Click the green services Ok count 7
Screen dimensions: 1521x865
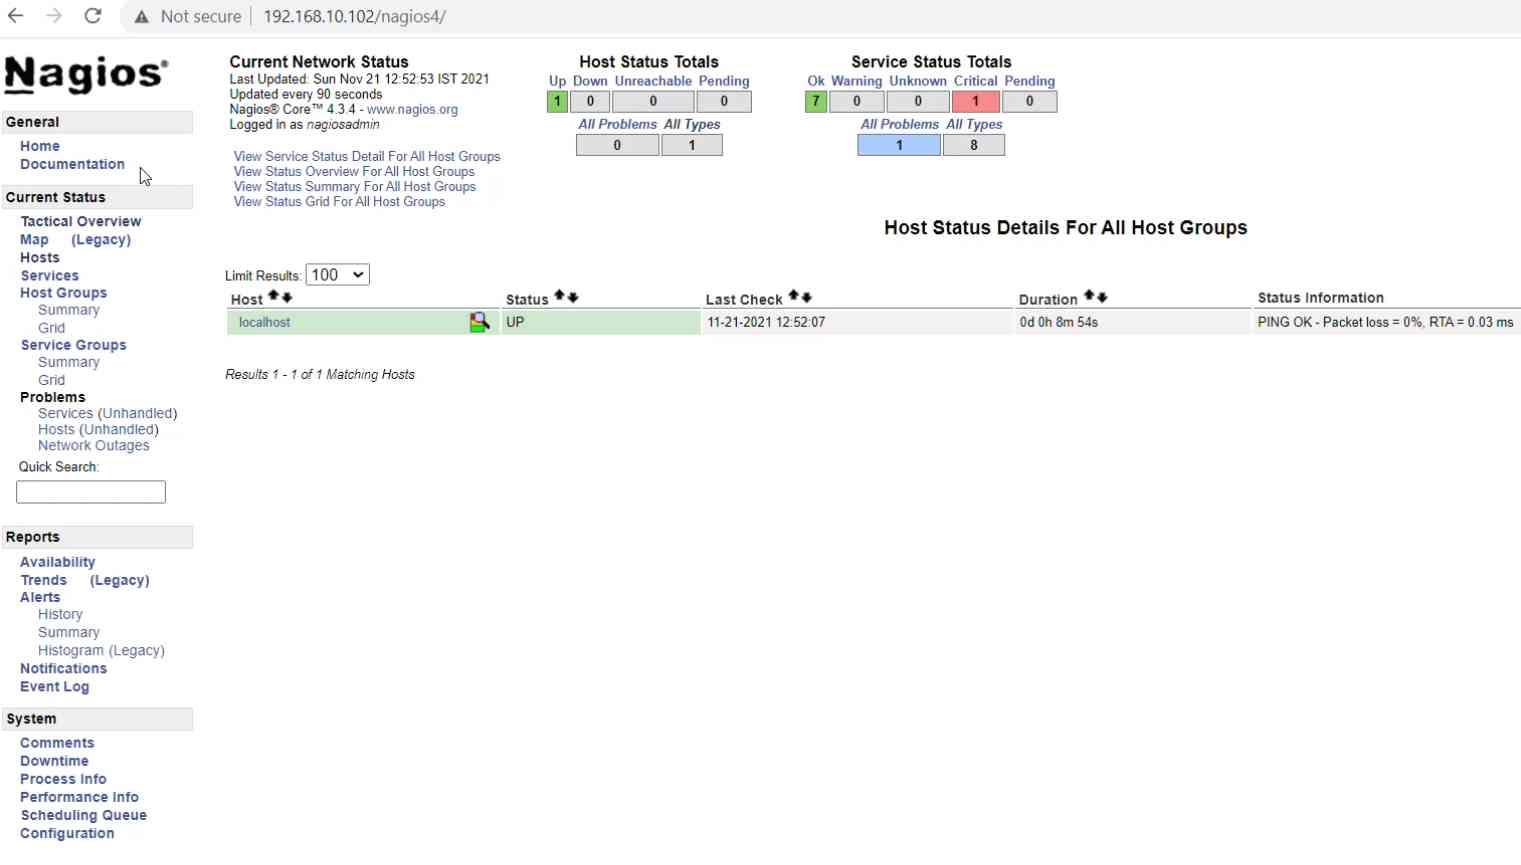(x=816, y=101)
